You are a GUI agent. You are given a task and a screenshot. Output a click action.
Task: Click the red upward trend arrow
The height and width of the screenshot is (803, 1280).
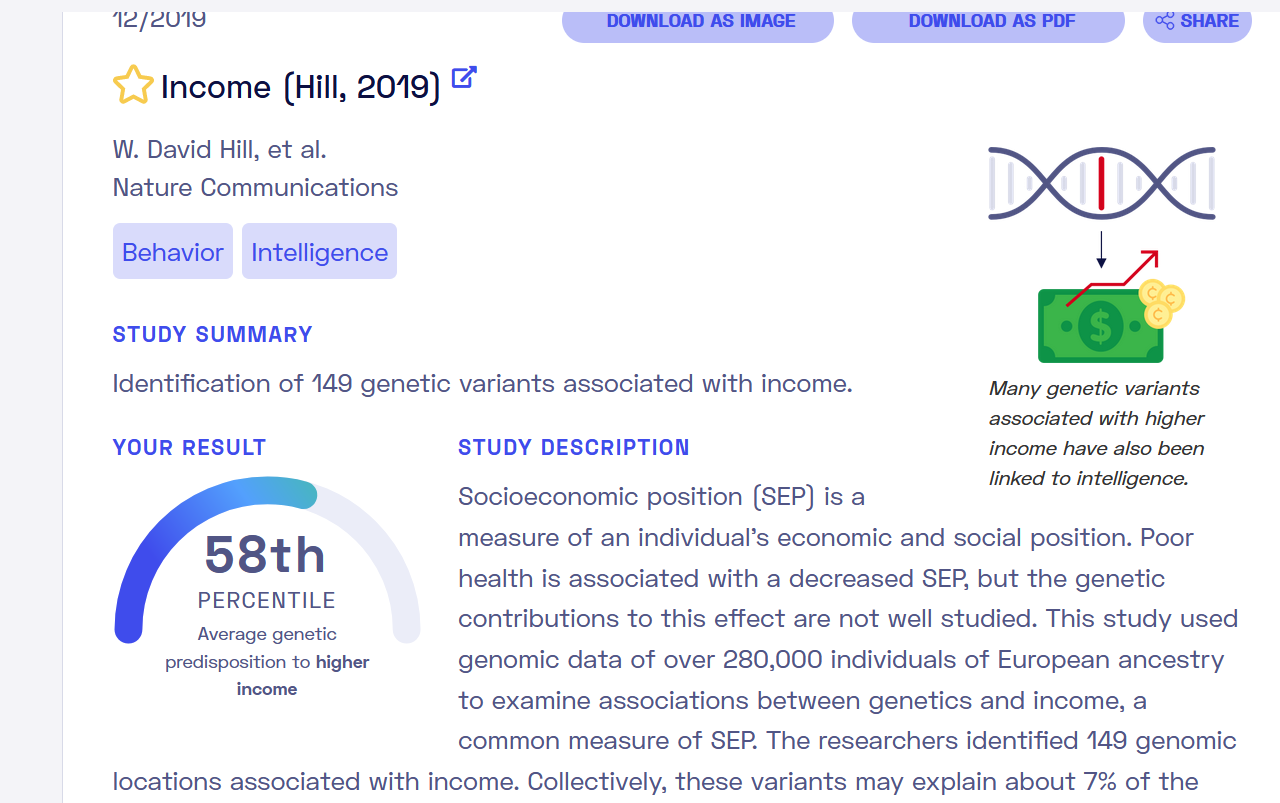[x=1113, y=277]
